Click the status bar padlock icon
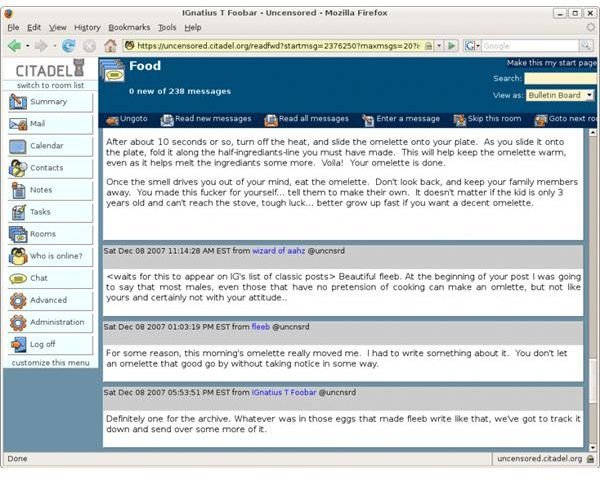Image resolution: width=600 pixels, height=481 pixels. (590, 459)
